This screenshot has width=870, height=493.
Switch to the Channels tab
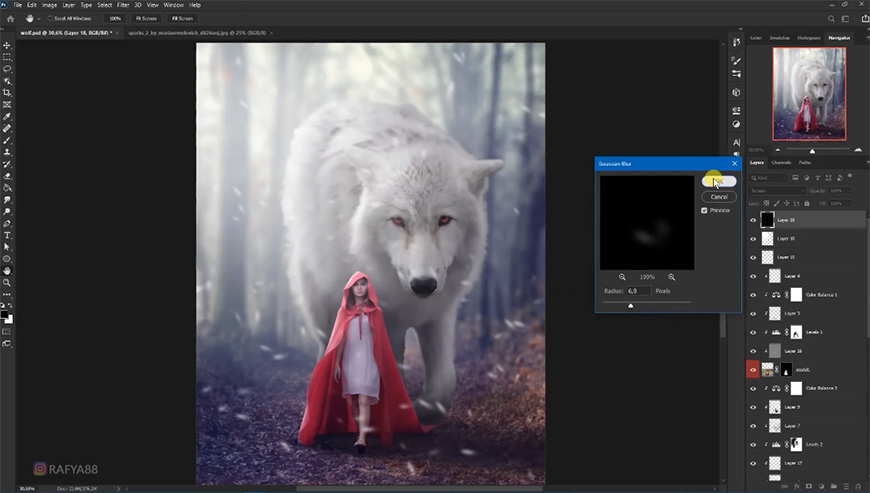[x=781, y=162]
